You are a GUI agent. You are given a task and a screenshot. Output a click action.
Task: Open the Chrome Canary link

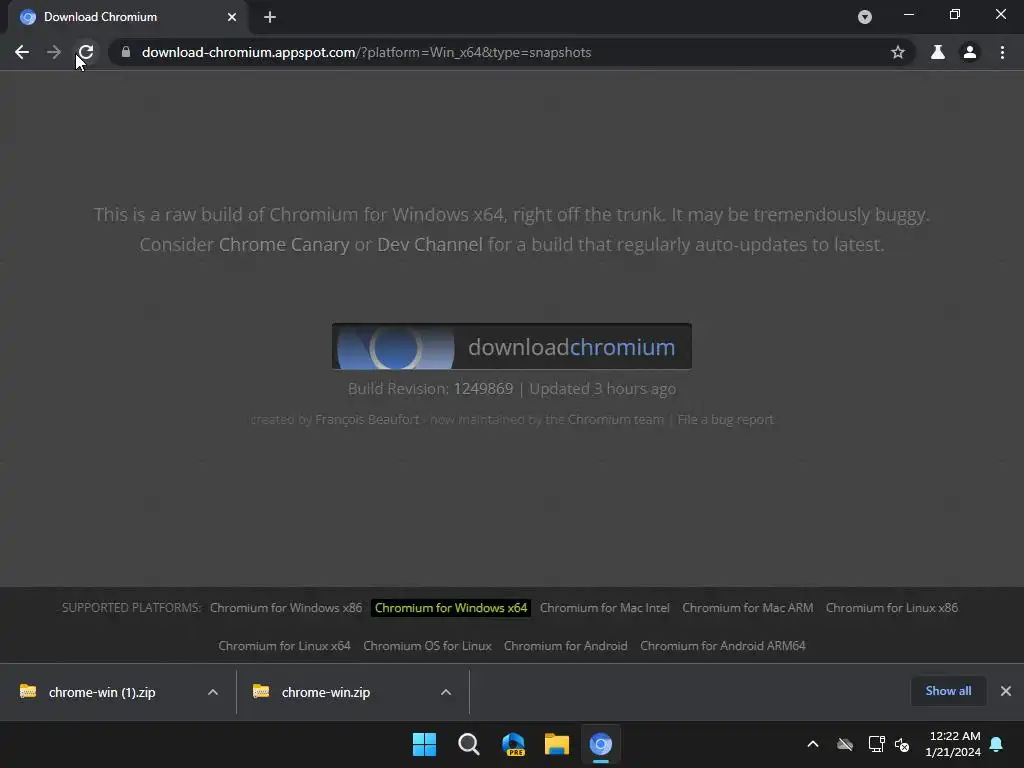point(284,244)
